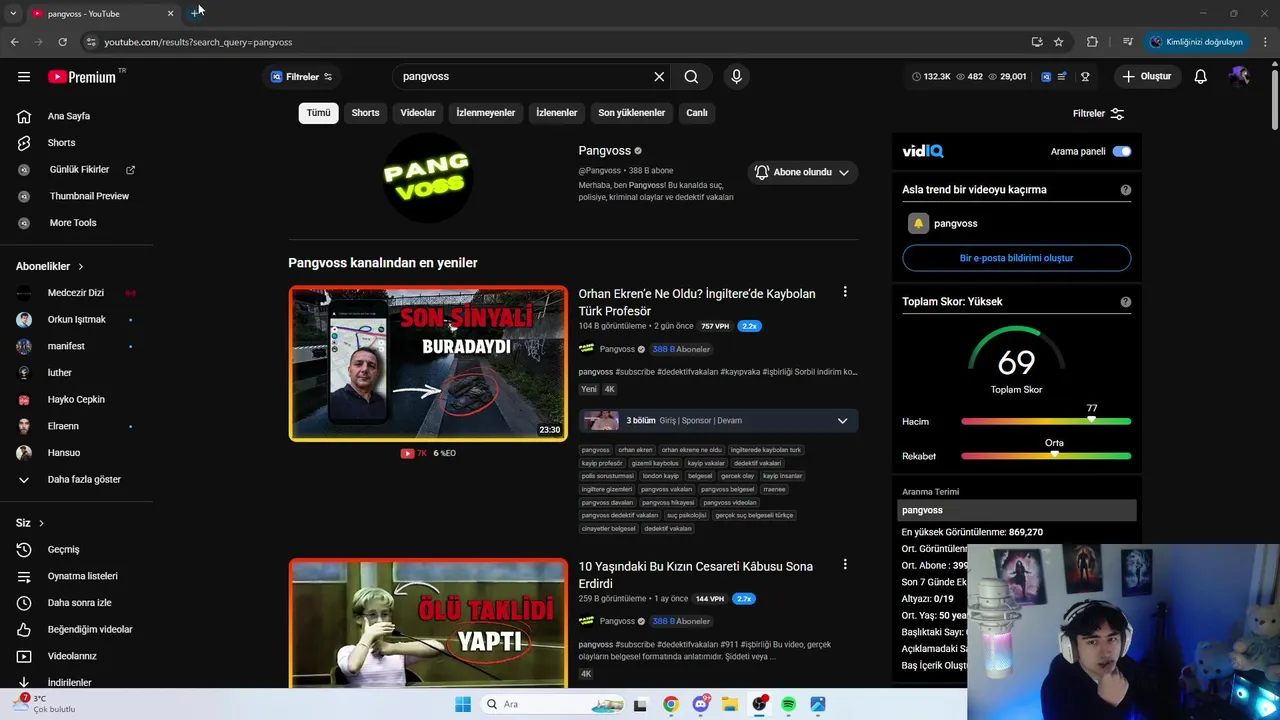Open the browser extensions puzzle icon
This screenshot has width=1280, height=720.
pyautogui.click(x=1092, y=42)
